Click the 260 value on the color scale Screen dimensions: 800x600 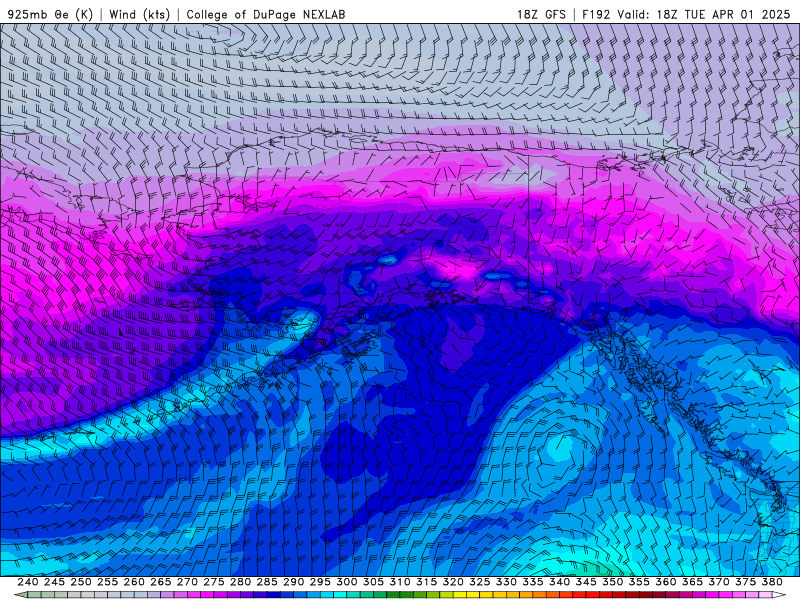click(134, 582)
